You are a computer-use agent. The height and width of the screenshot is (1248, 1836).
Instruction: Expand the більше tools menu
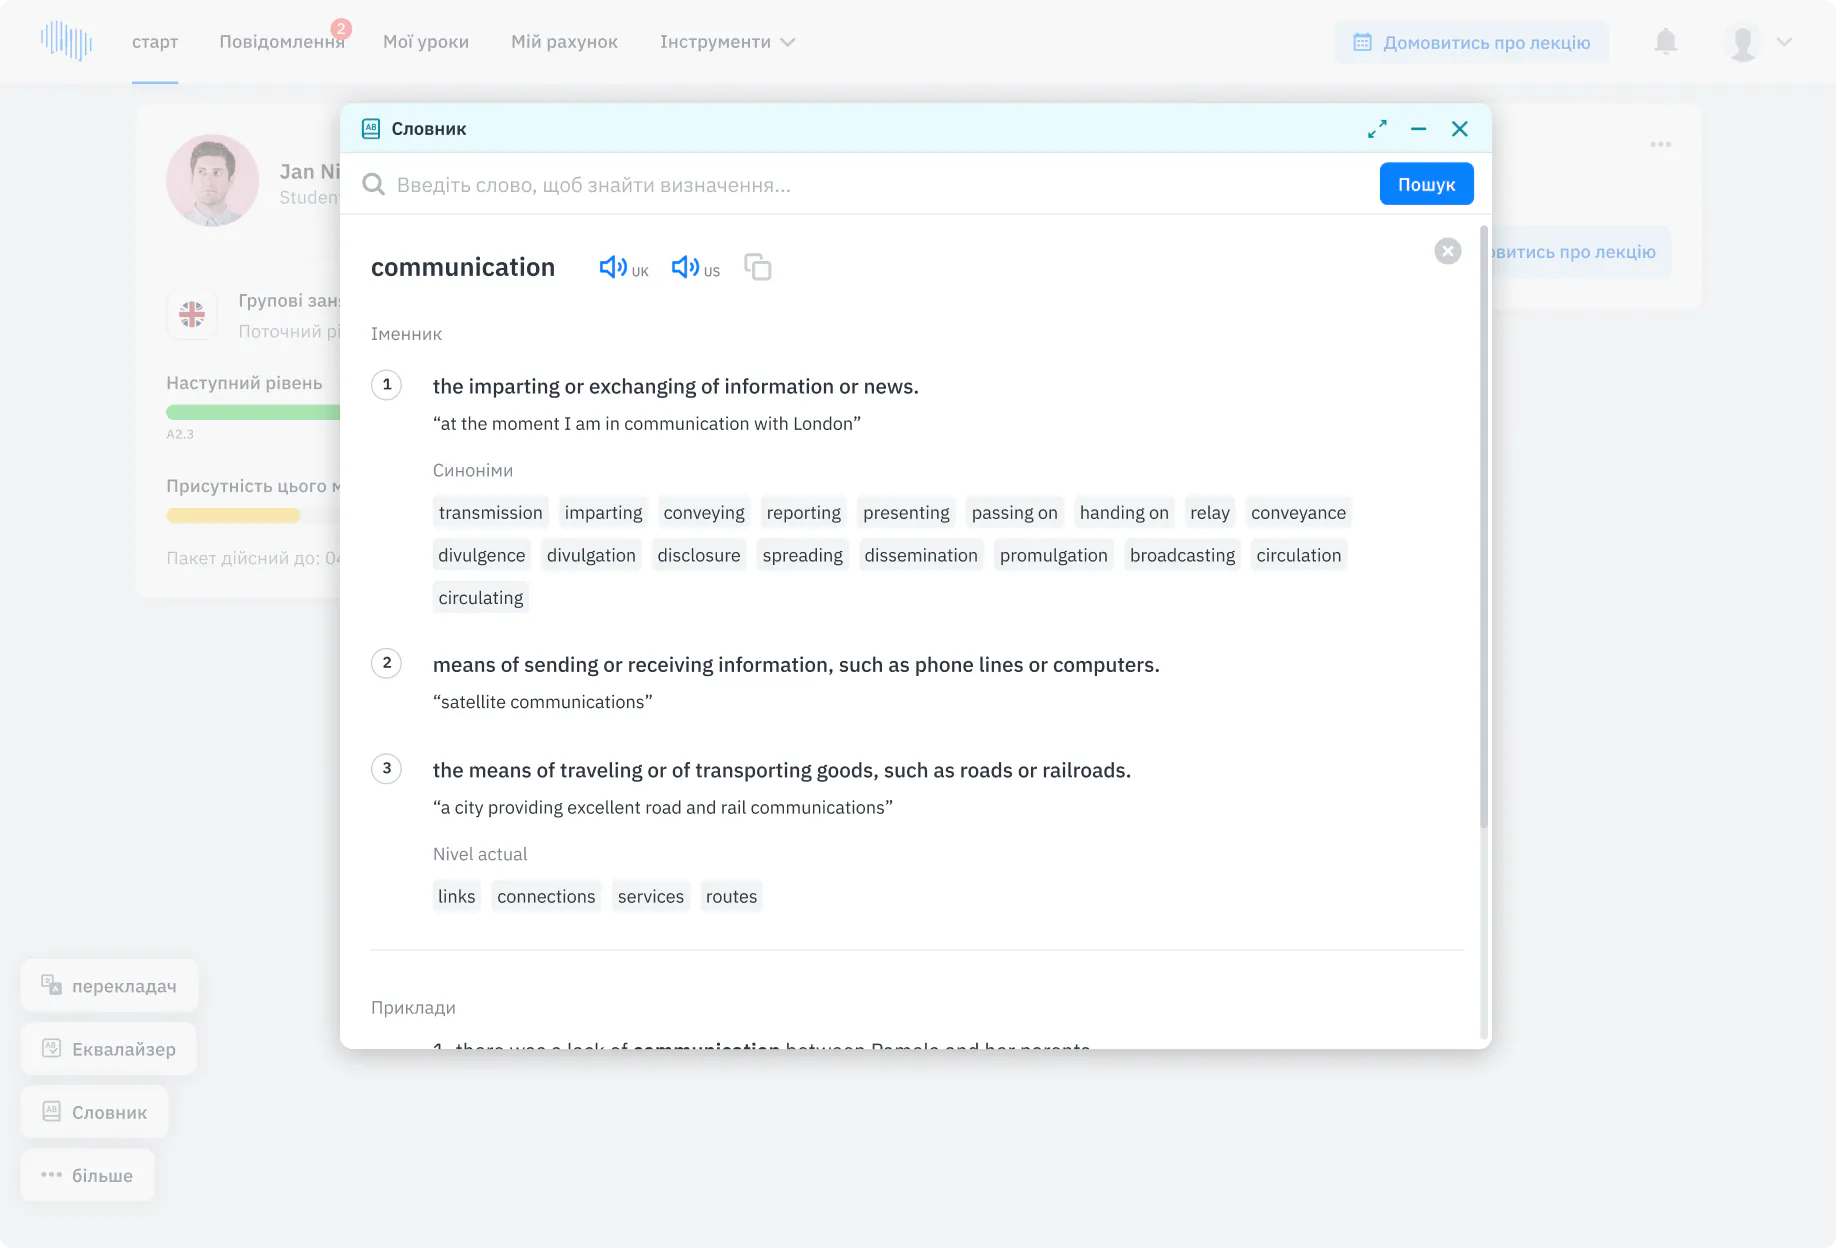87,1176
